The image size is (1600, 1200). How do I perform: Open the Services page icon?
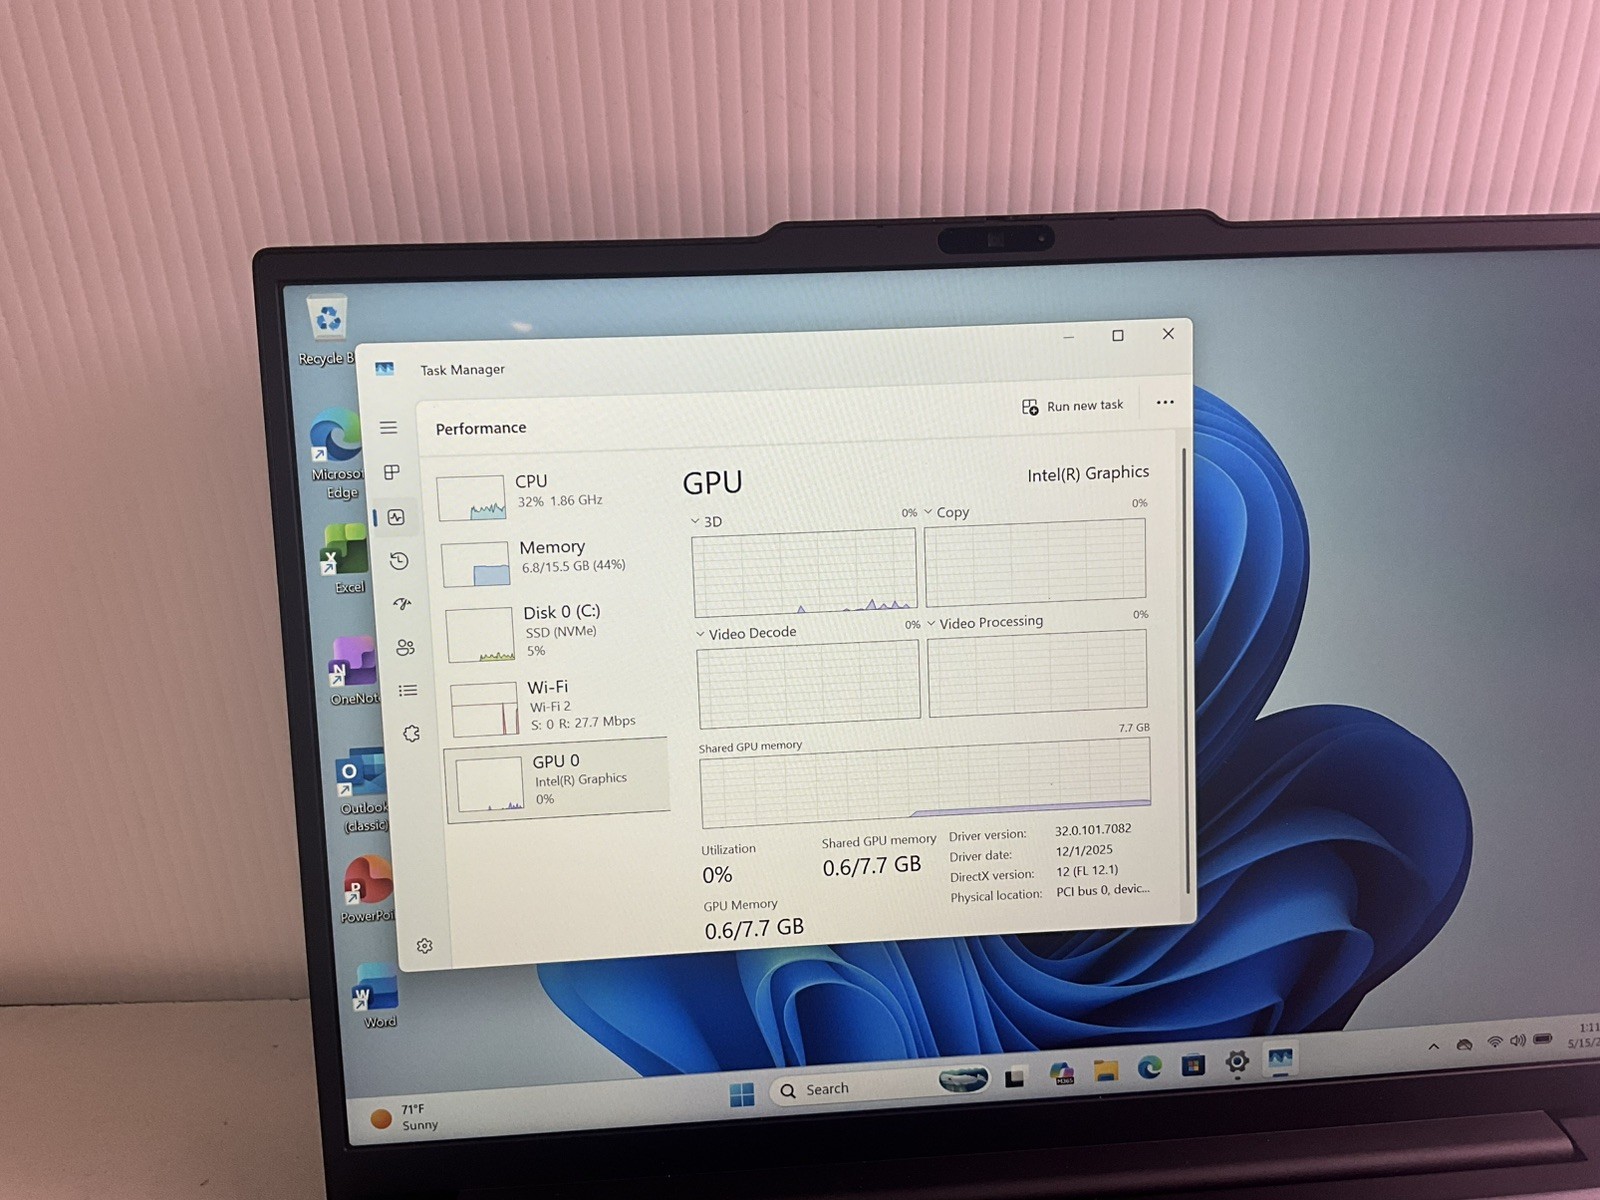[x=411, y=733]
